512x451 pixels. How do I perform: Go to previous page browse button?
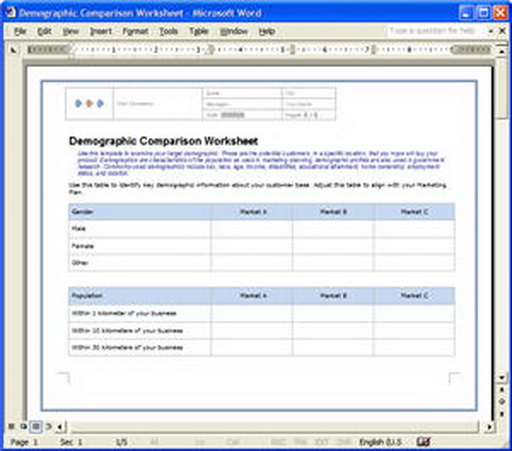tap(502, 390)
